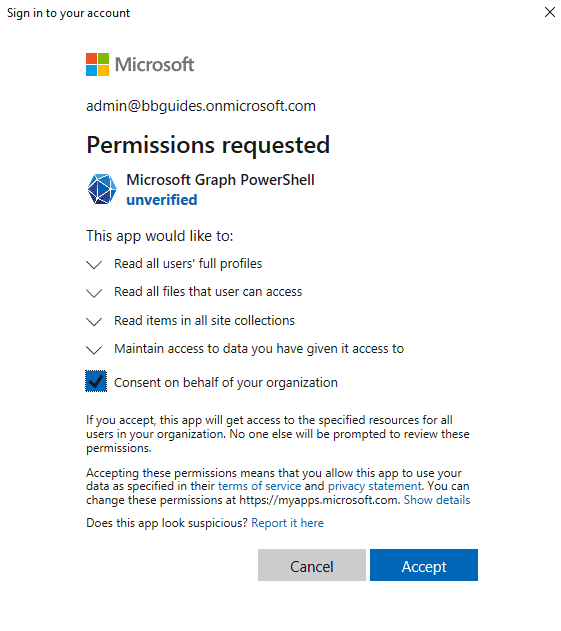
Task: Close the sign-in dialog window
Action: click(550, 12)
